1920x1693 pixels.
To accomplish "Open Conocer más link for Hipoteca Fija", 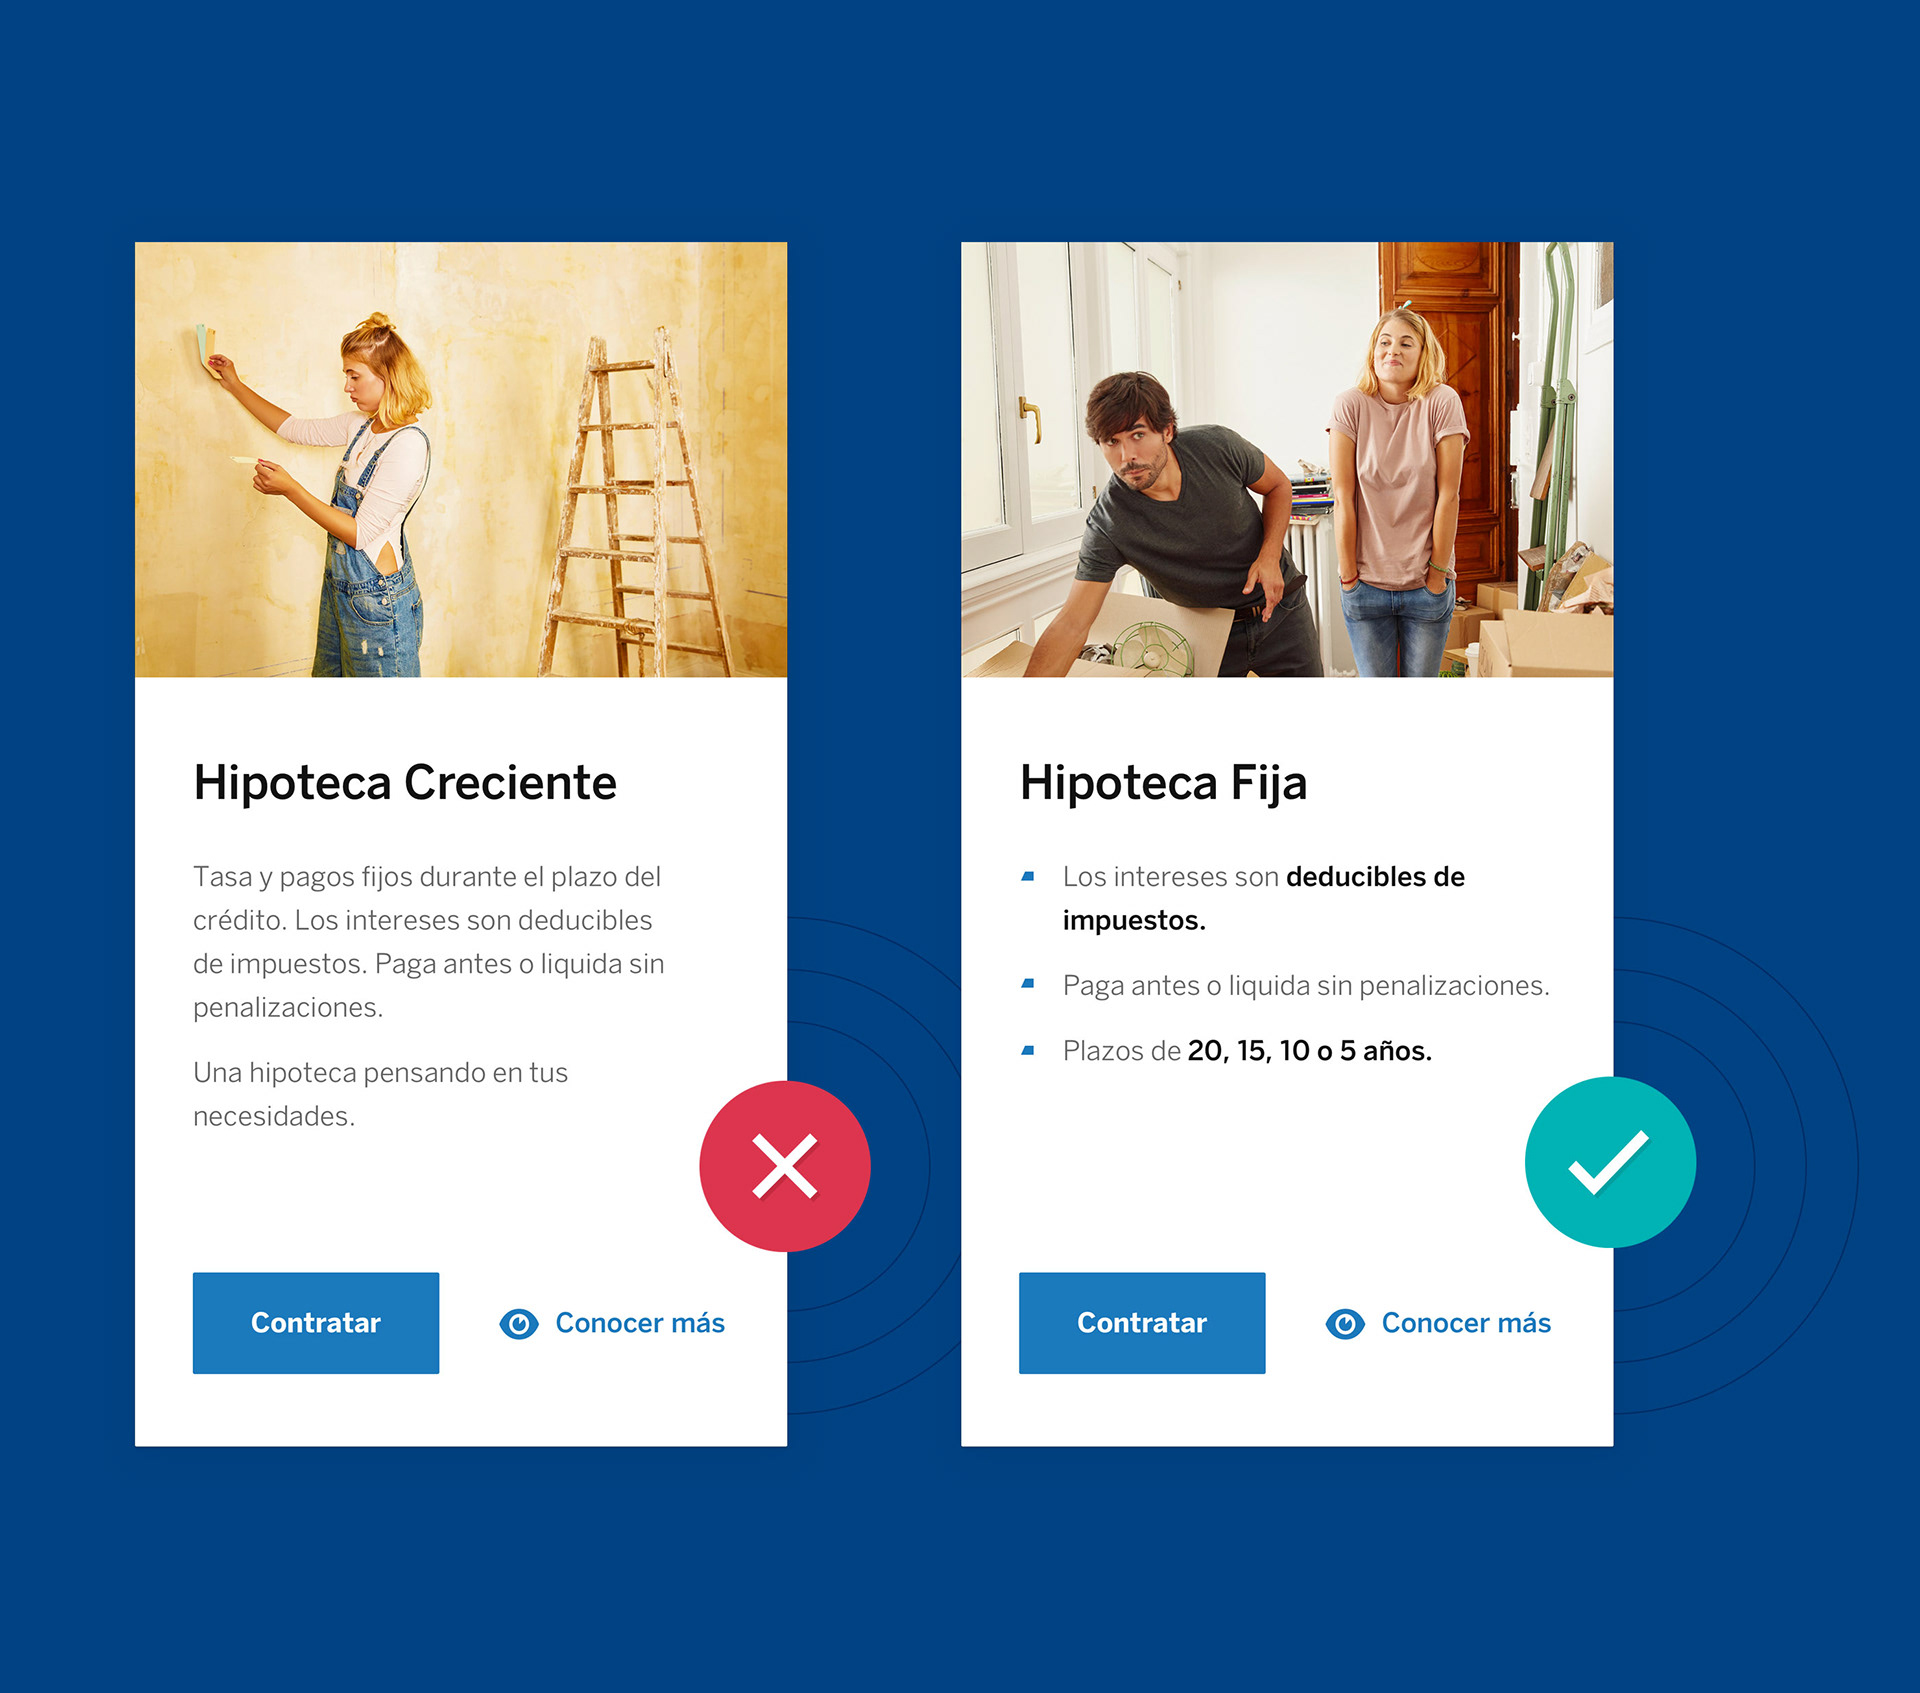I will [x=1466, y=1323].
